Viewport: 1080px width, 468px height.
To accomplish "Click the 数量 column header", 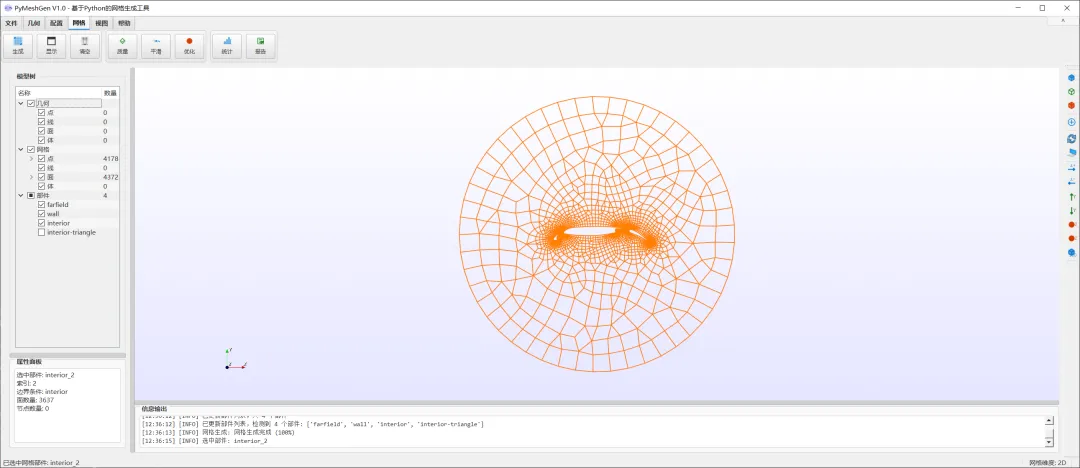I will [110, 92].
